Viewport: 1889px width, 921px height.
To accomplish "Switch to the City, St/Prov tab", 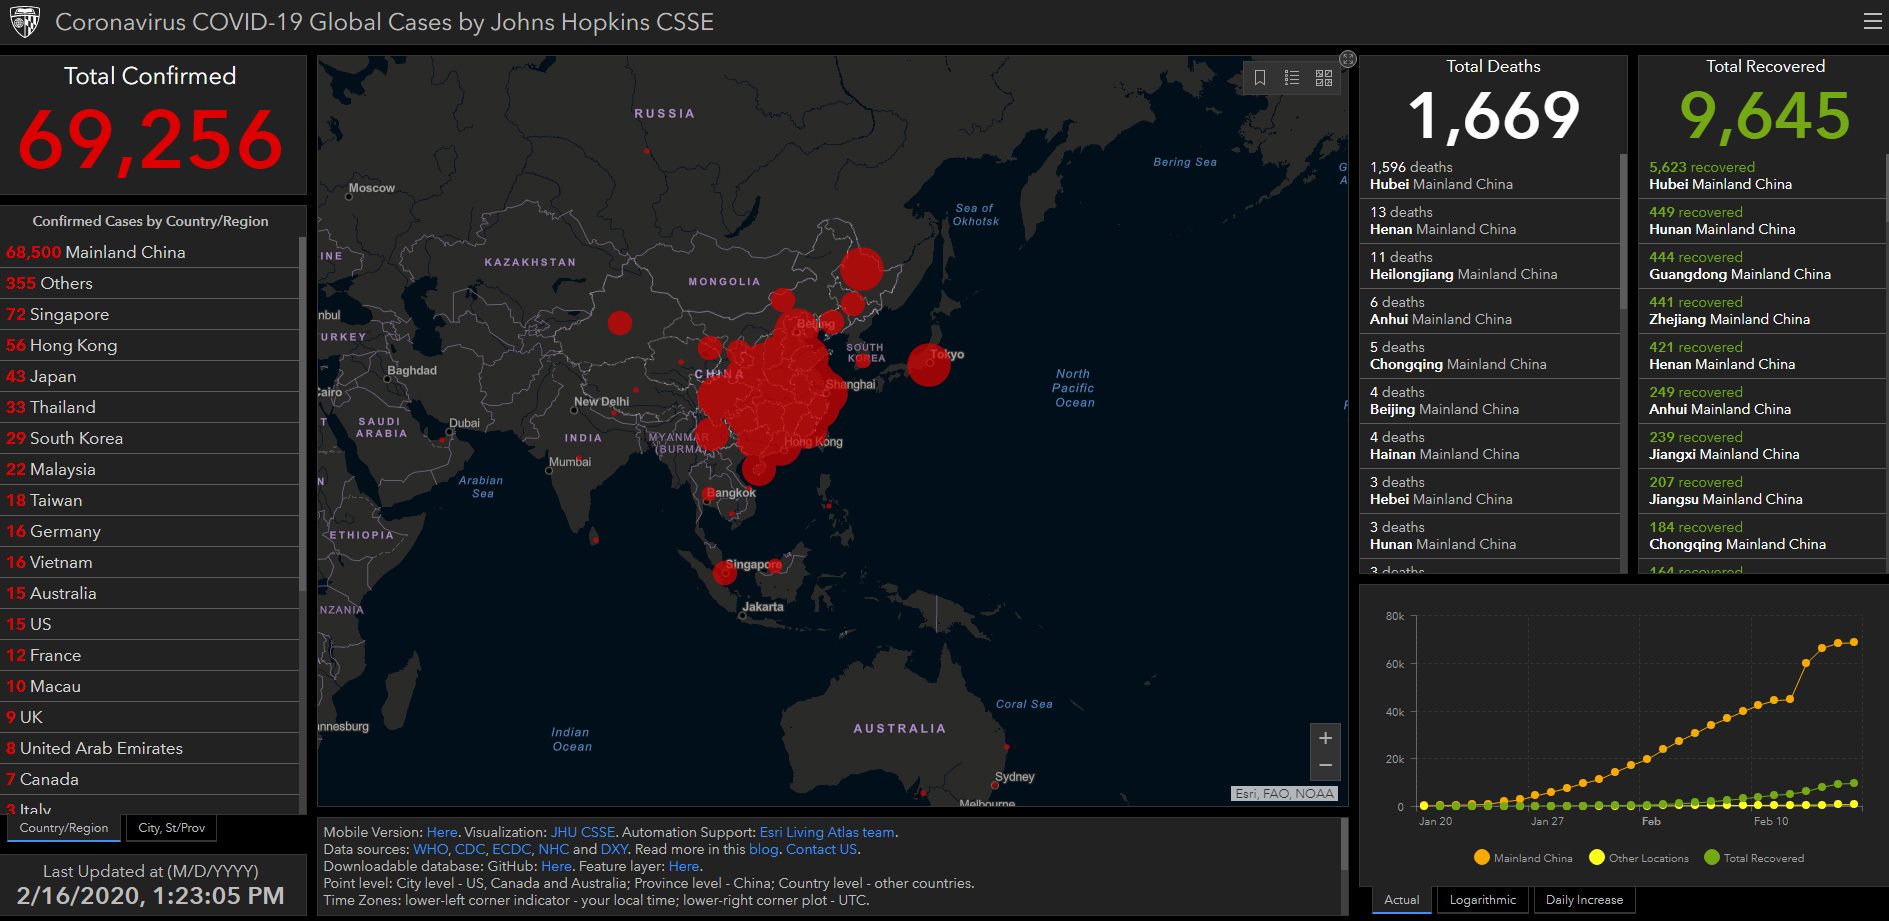I will tap(171, 828).
